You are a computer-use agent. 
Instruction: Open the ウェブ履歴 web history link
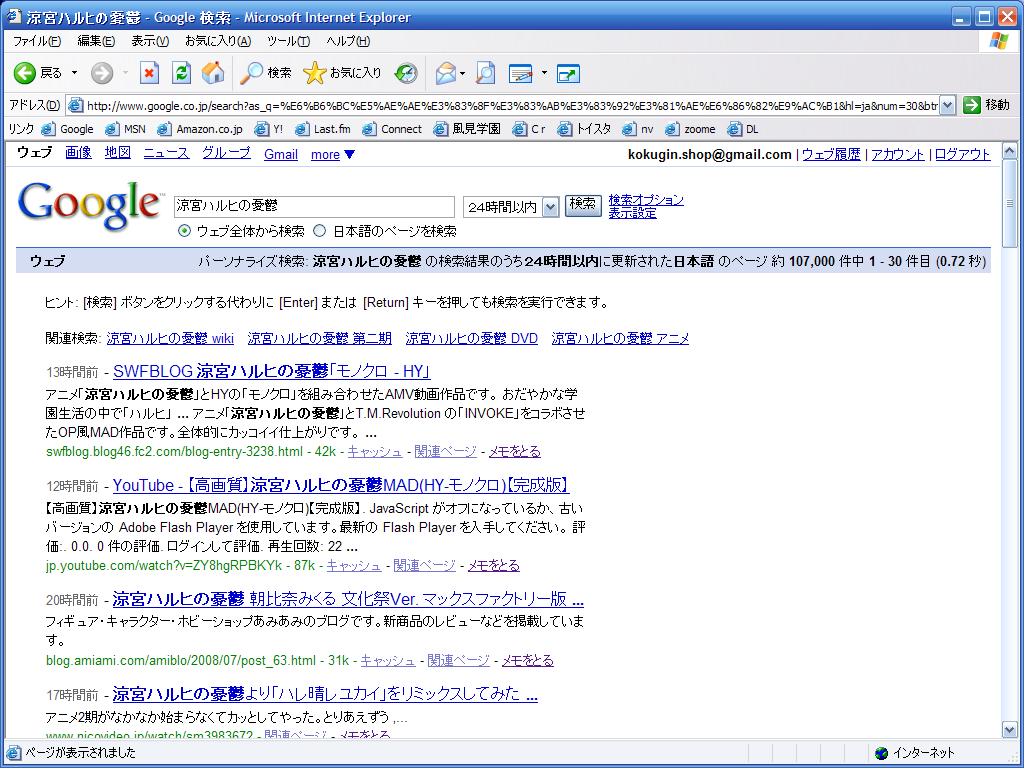[x=831, y=155]
